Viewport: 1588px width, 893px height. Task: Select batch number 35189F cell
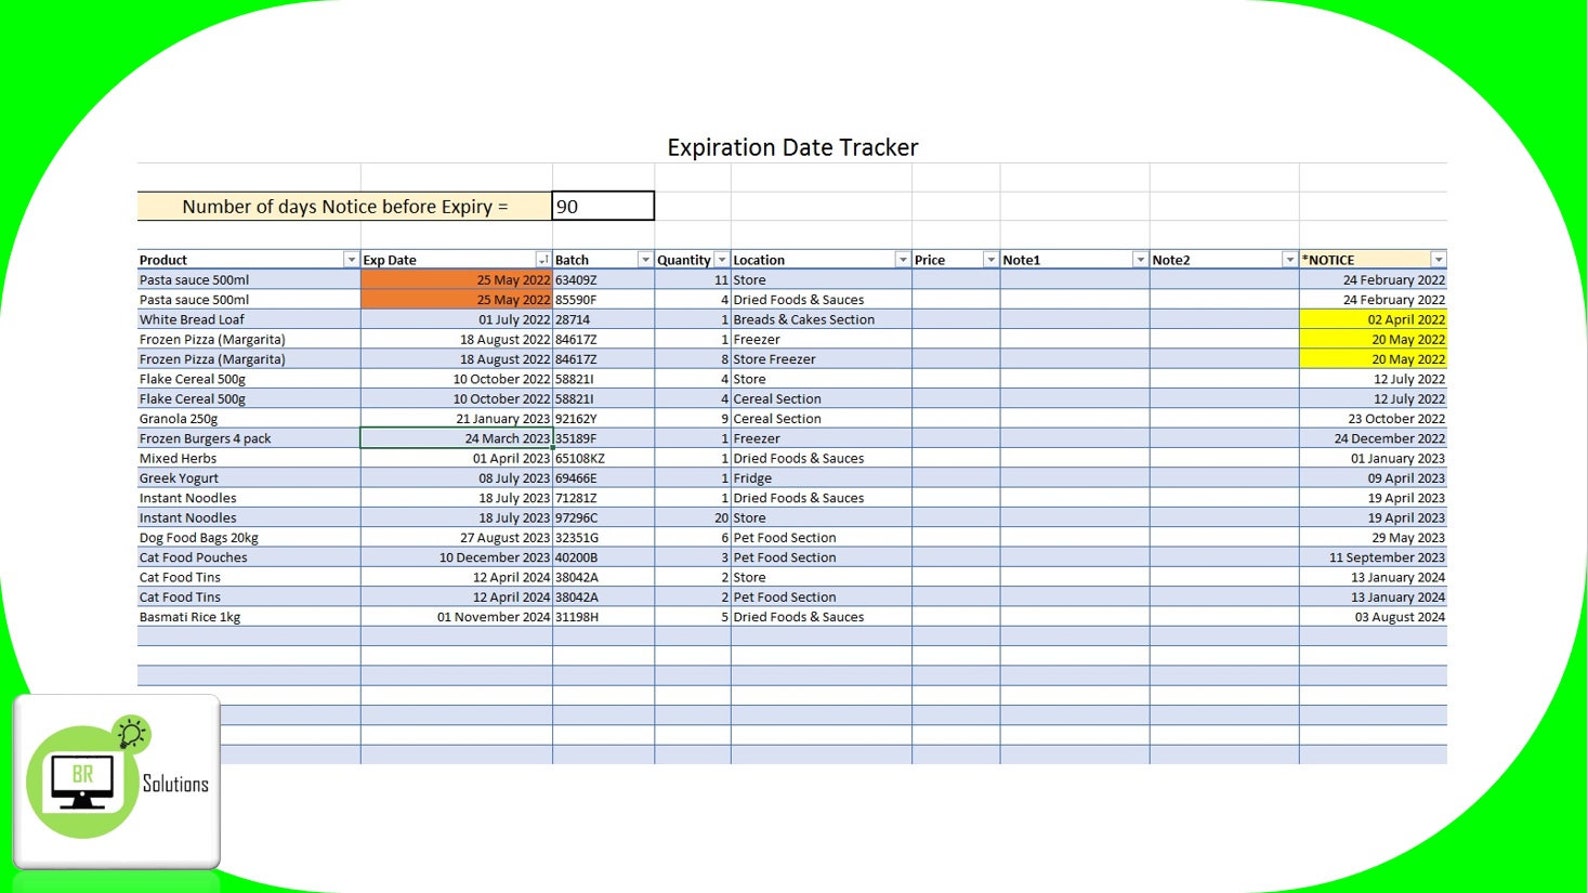coord(603,439)
